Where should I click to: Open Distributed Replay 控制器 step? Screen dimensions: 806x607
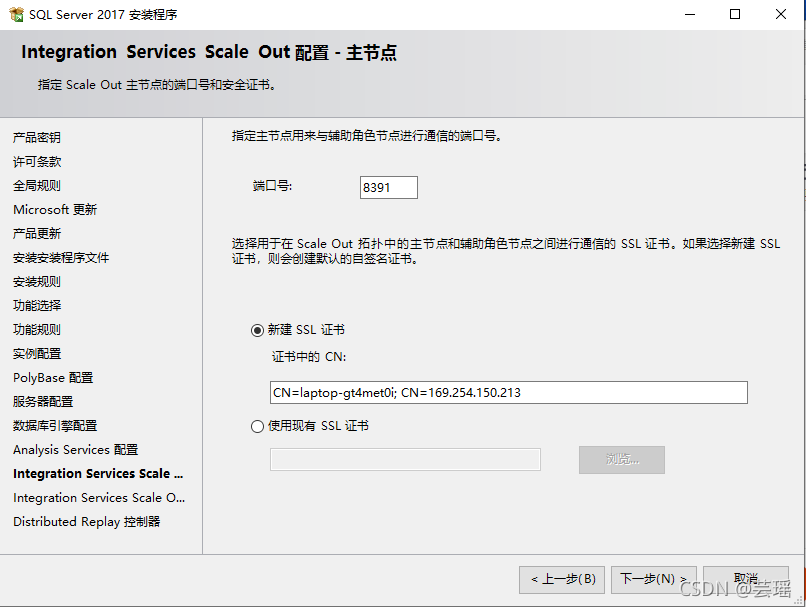pyautogui.click(x=86, y=522)
